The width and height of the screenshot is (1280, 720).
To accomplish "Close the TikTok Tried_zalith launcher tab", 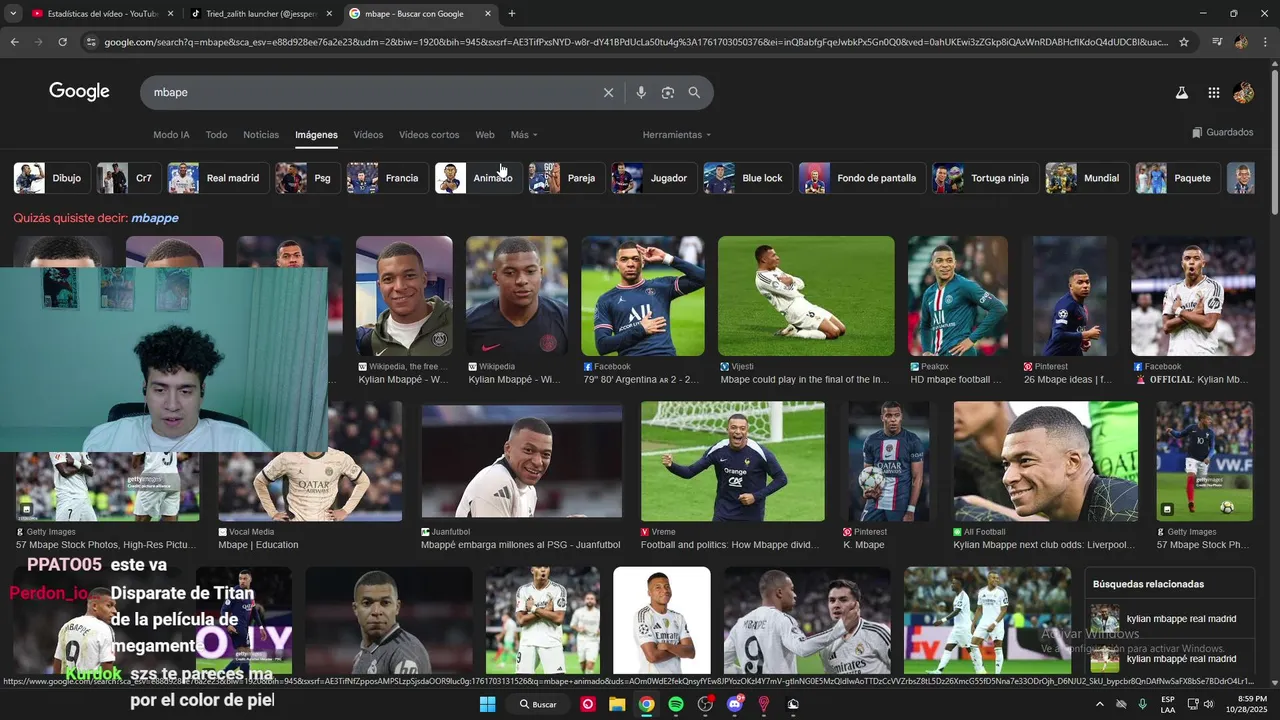I will [329, 14].
